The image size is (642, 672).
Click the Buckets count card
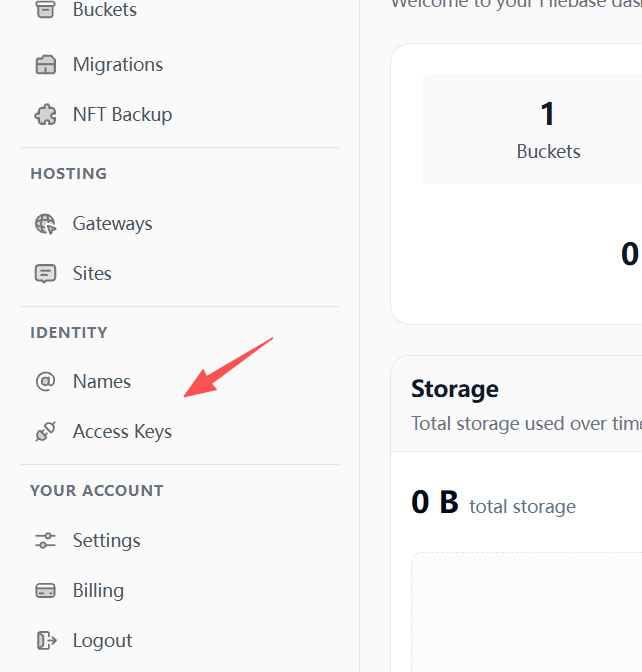(x=531, y=129)
